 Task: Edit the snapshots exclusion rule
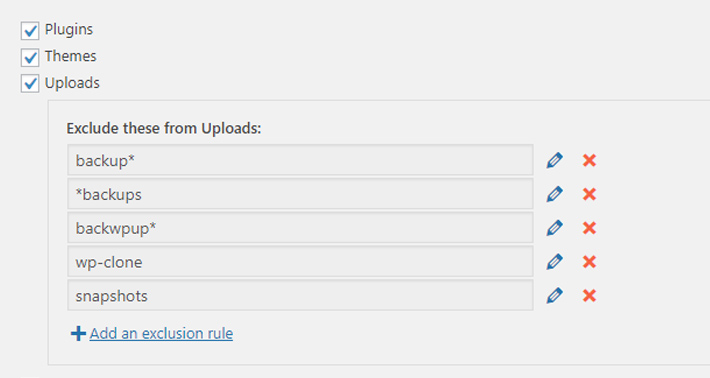(555, 296)
